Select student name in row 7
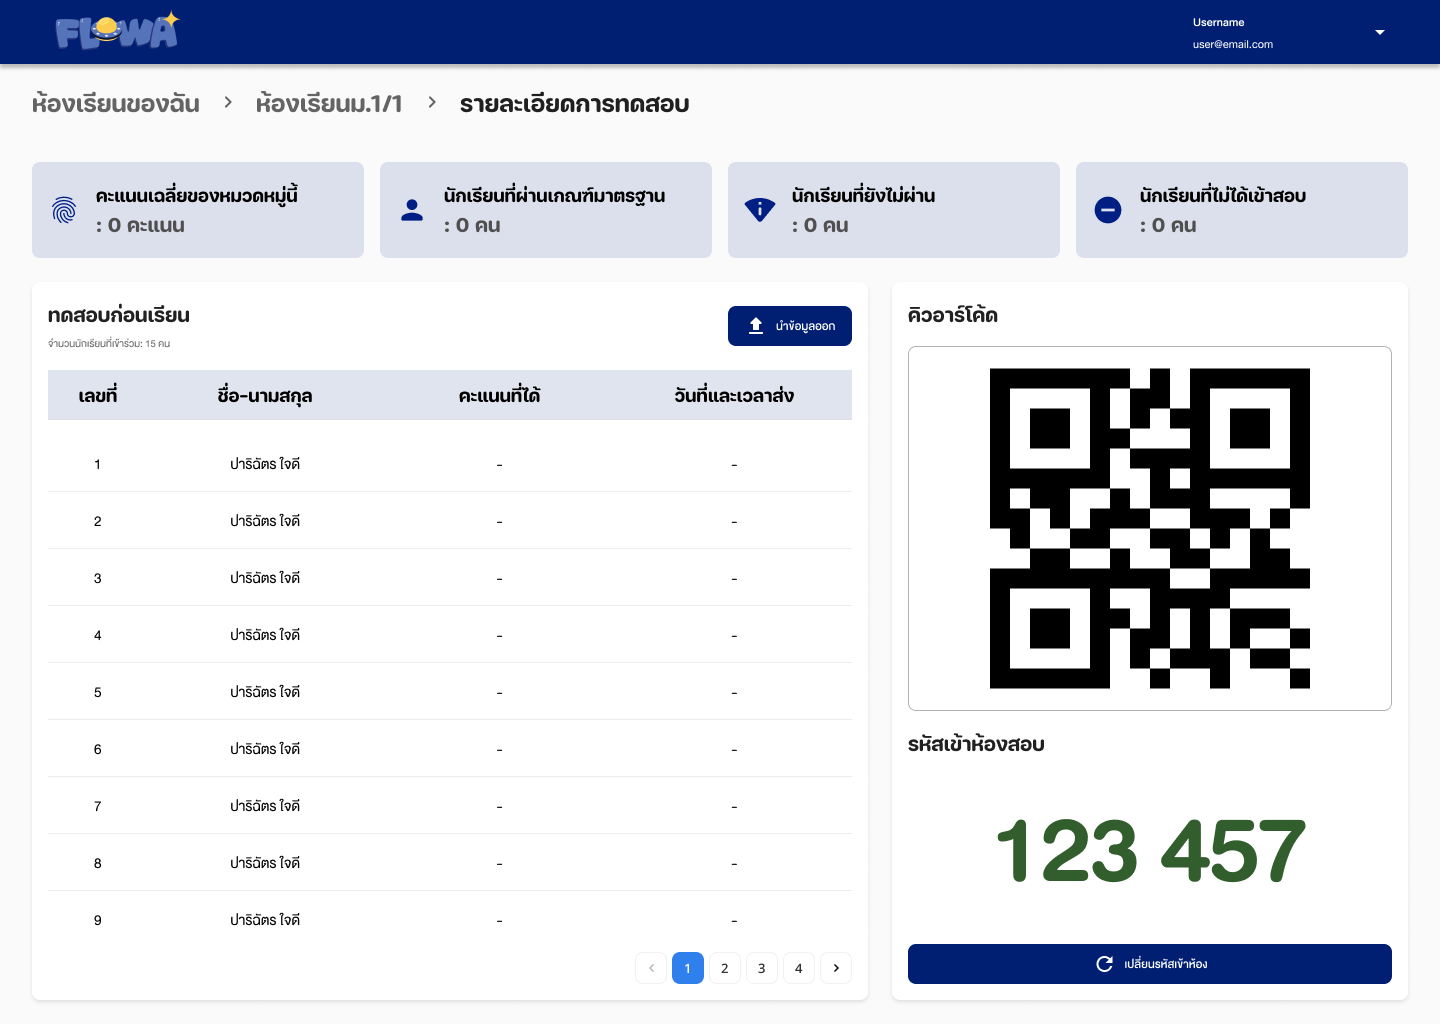The image size is (1440, 1024). pos(265,806)
